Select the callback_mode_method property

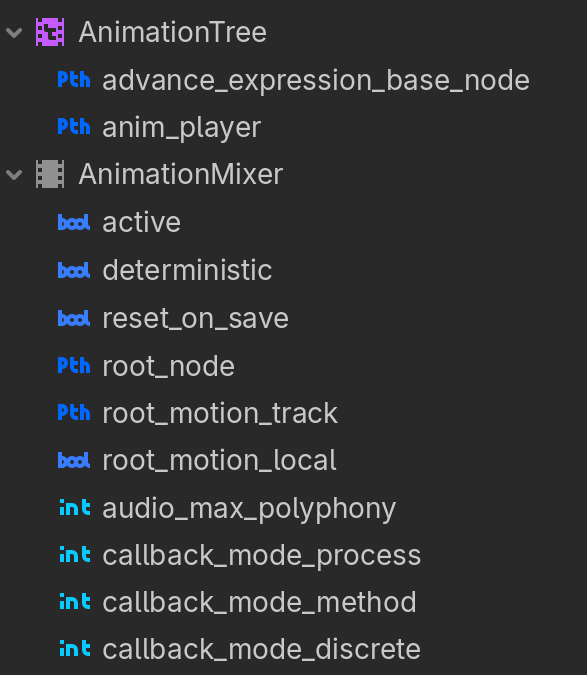pyautogui.click(x=260, y=602)
